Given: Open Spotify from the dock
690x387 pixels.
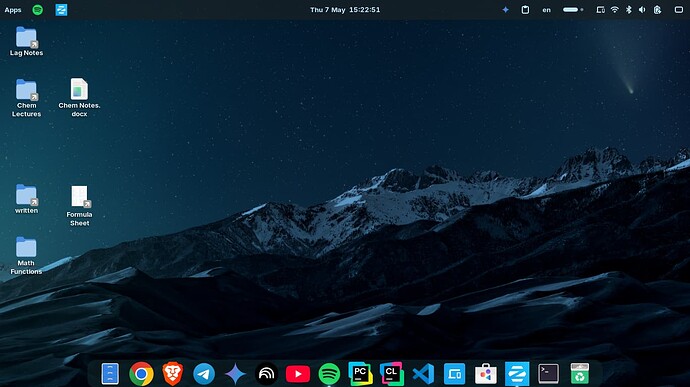Looking at the screenshot, I should [x=329, y=374].
